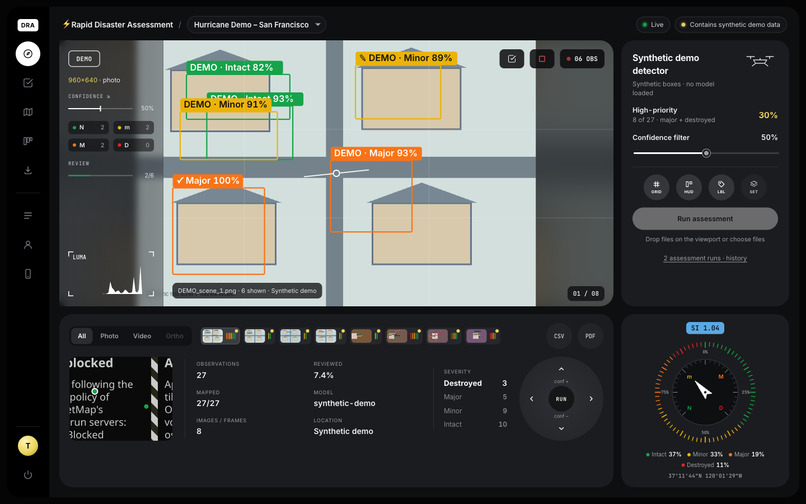
Task: Toggle the LBL labels button
Action: click(721, 187)
